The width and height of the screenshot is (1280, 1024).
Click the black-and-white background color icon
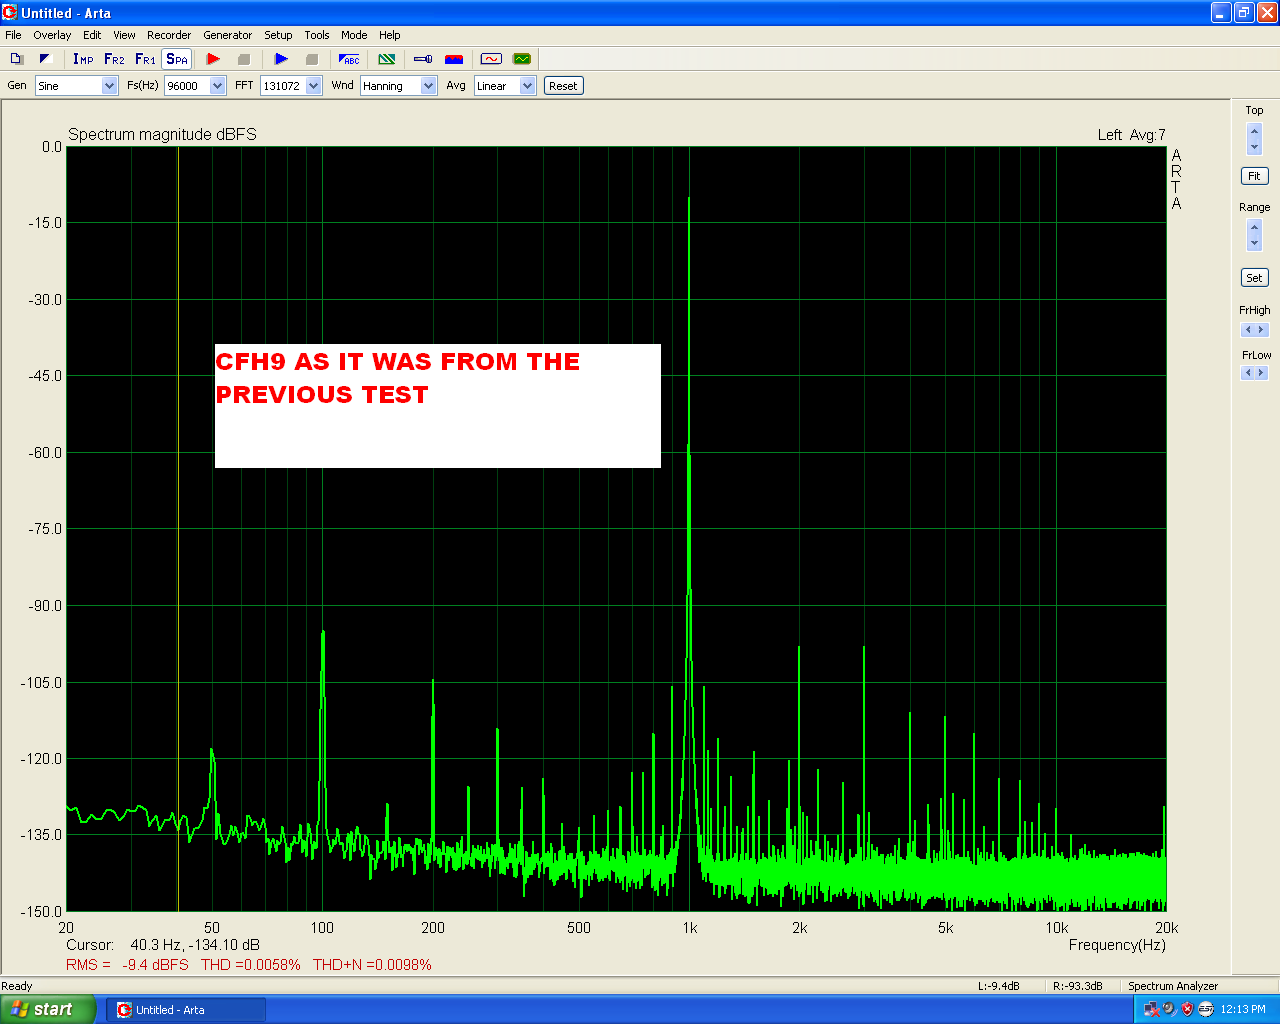point(45,59)
